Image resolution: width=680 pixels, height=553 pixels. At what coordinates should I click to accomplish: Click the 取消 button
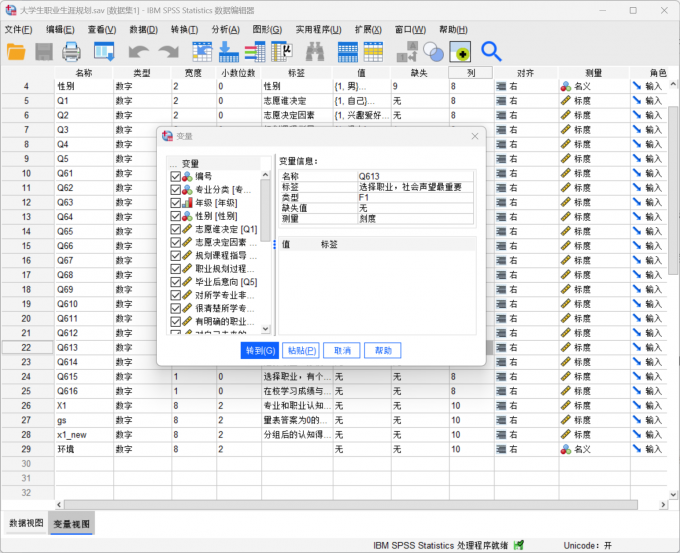pyautogui.click(x=342, y=350)
